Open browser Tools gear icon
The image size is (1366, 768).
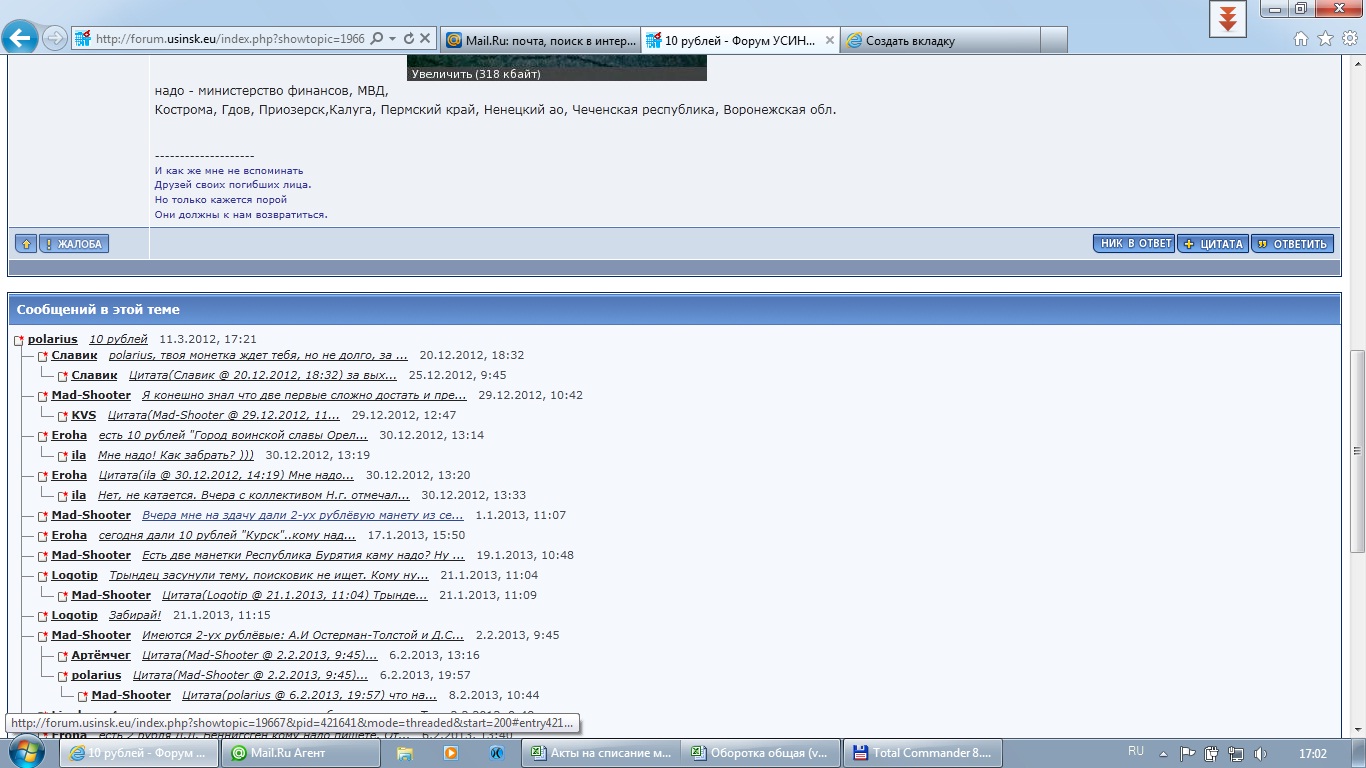point(1349,39)
